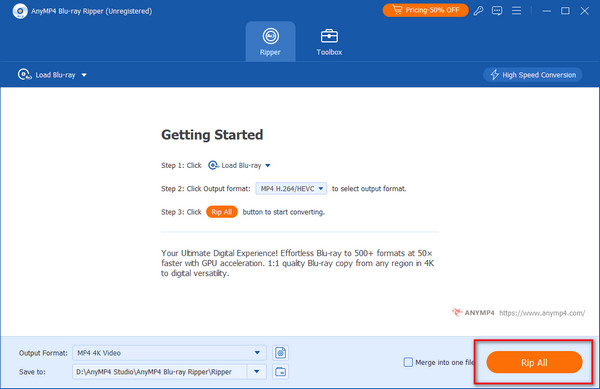Open the https://www.anymp4.com/ link

pos(542,313)
